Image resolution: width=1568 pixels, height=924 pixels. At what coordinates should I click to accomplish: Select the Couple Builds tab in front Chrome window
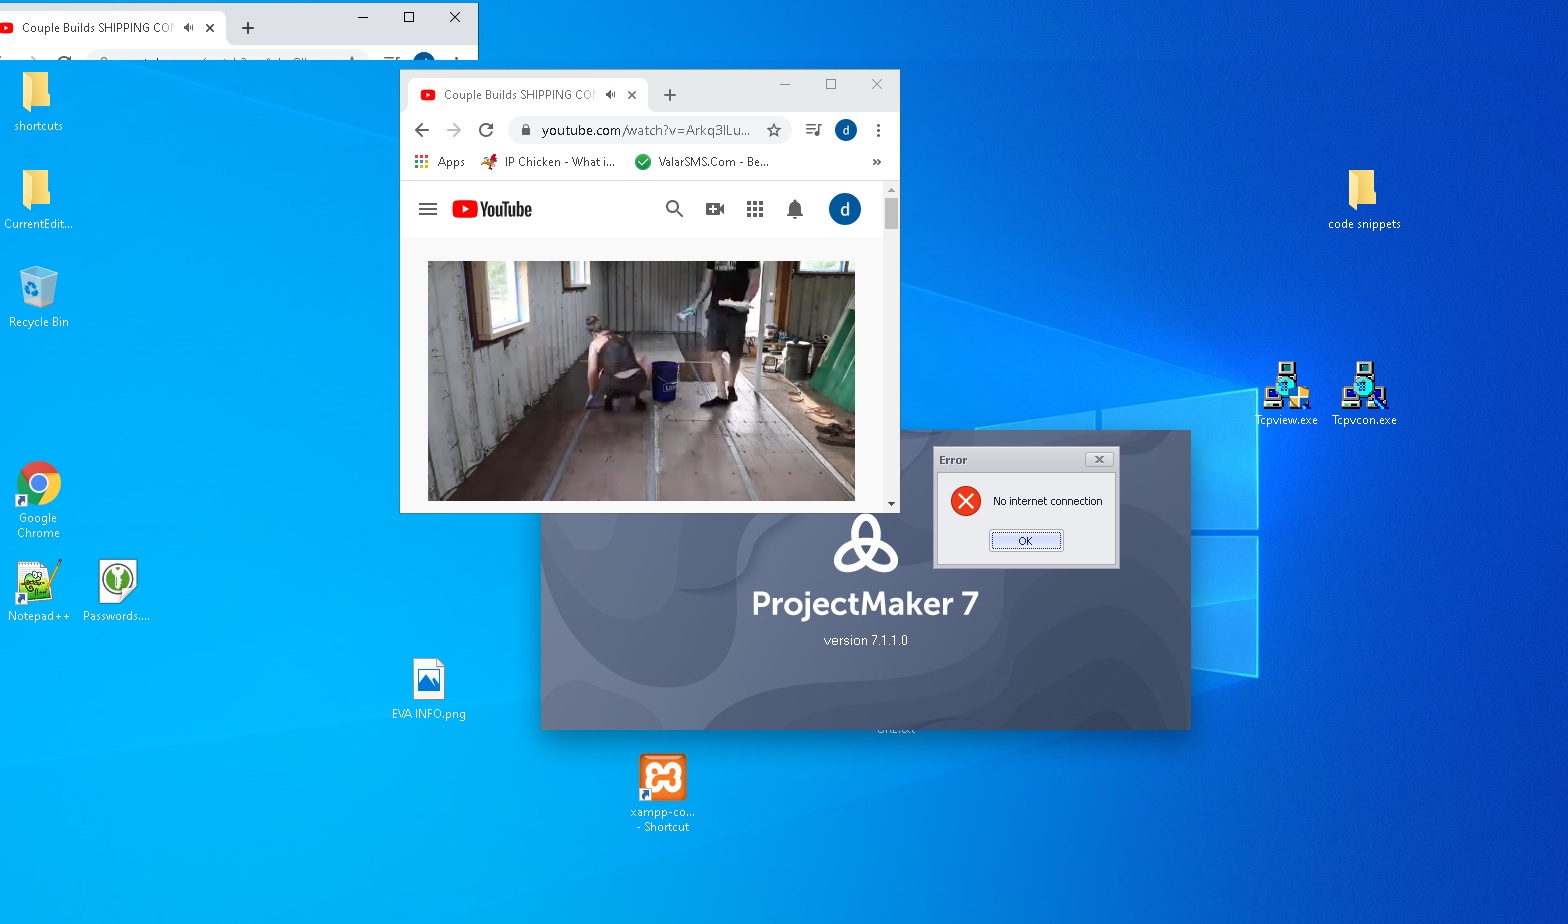[528, 95]
